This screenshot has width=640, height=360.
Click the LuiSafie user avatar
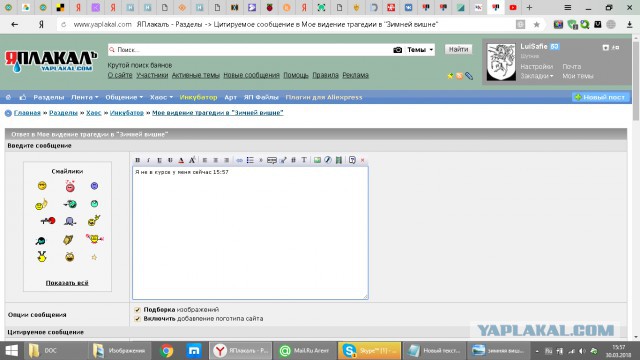pos(501,62)
